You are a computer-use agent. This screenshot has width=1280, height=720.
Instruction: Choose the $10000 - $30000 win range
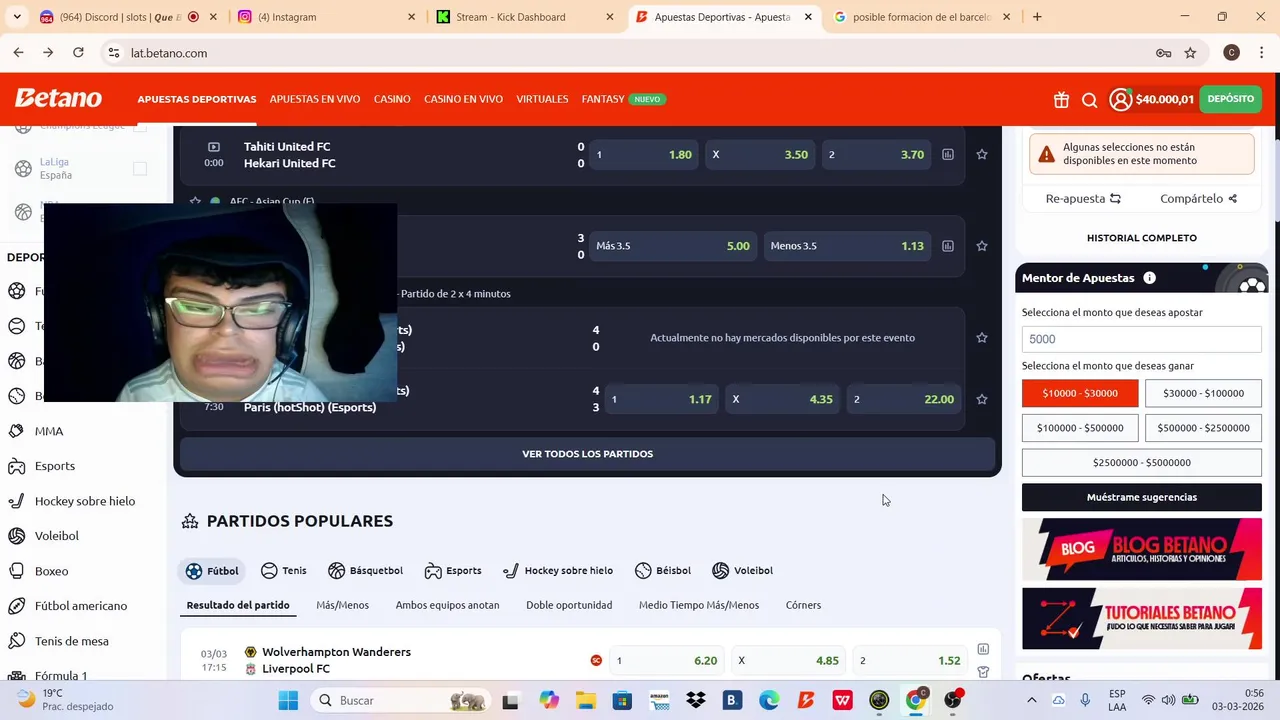[x=1080, y=393]
